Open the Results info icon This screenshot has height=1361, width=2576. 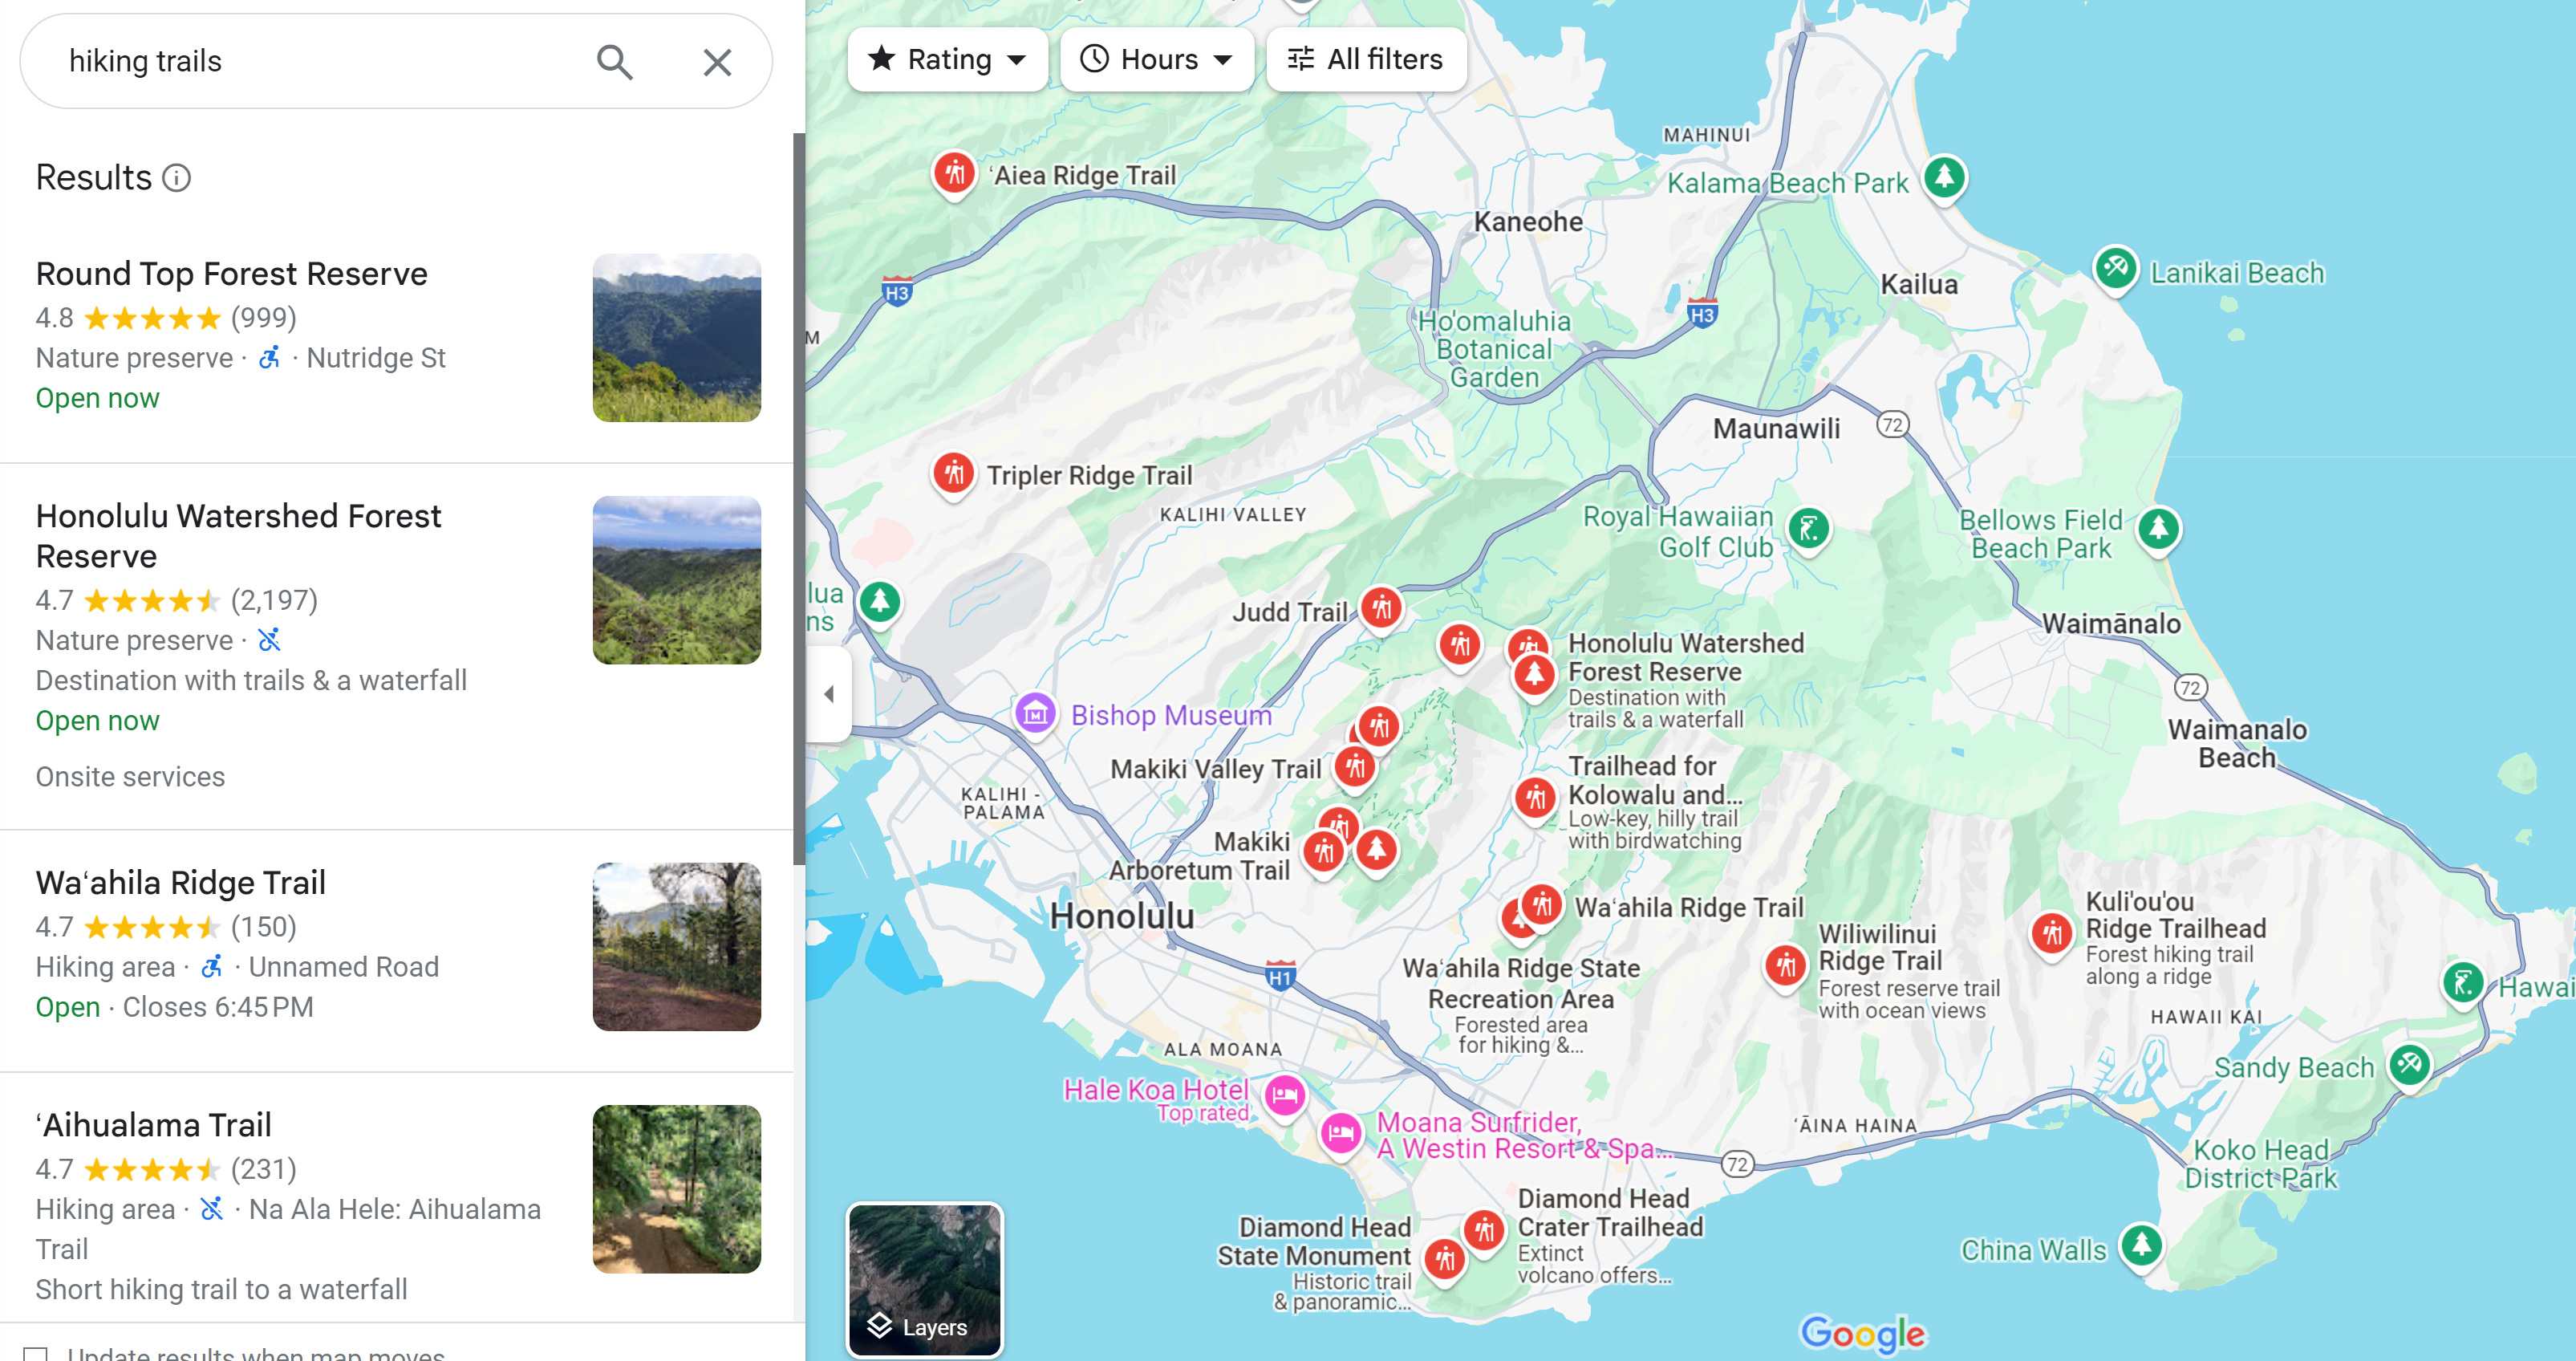tap(177, 178)
